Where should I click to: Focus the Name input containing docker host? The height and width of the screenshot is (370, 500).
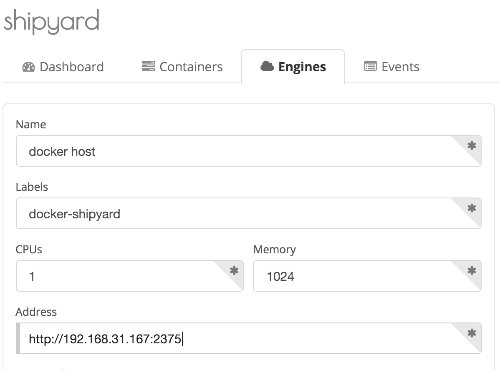coord(249,151)
